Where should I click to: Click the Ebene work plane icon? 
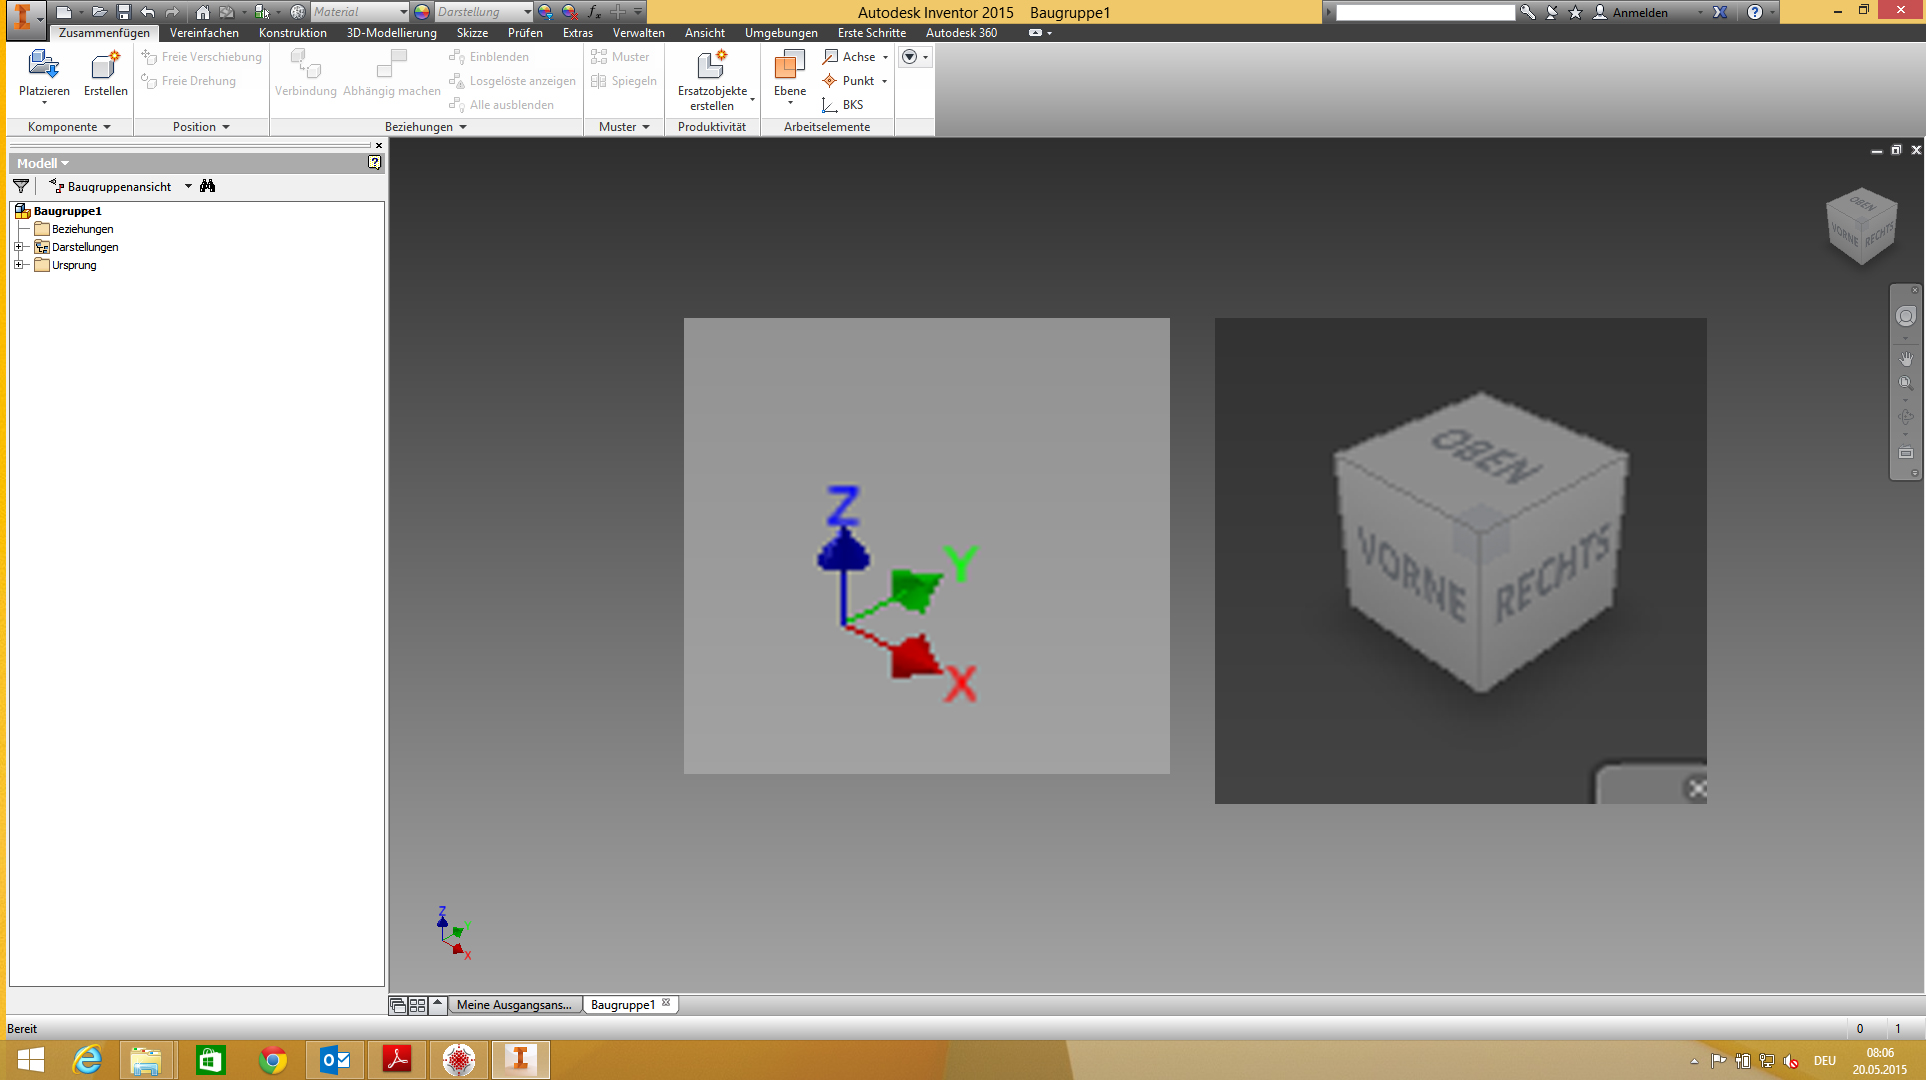click(789, 66)
